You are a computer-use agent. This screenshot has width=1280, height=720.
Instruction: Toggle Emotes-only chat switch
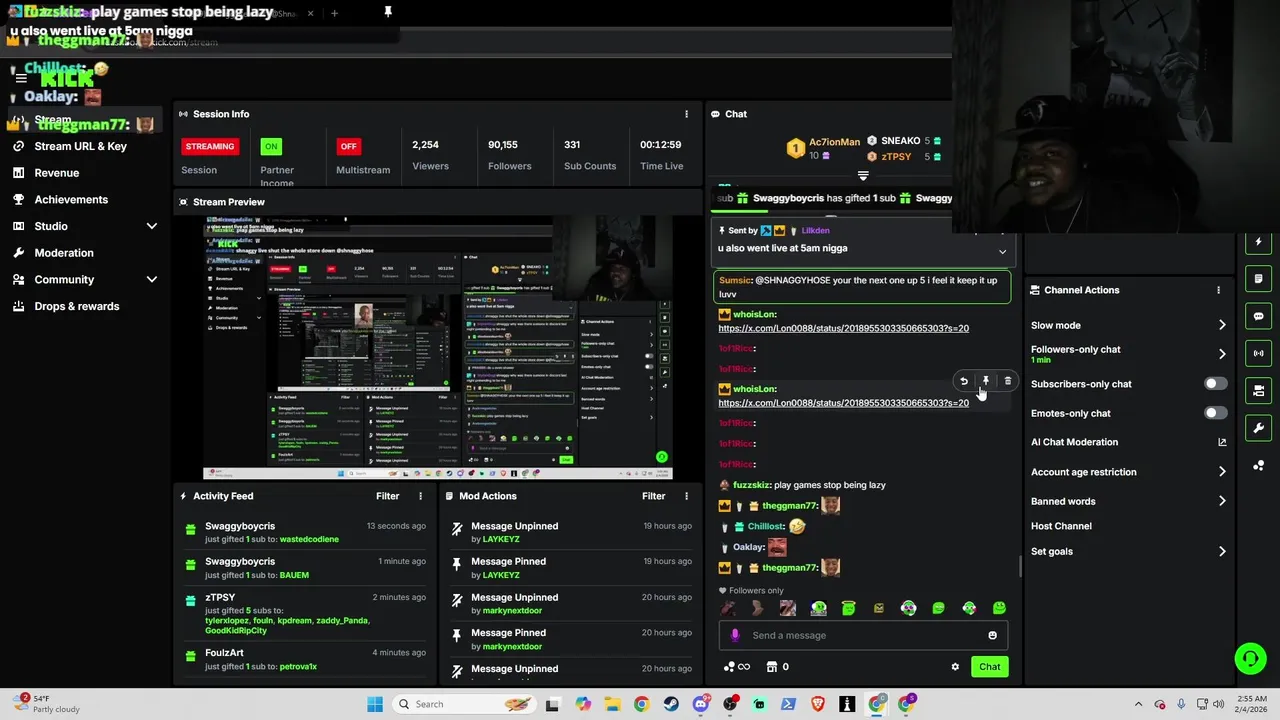(1216, 413)
